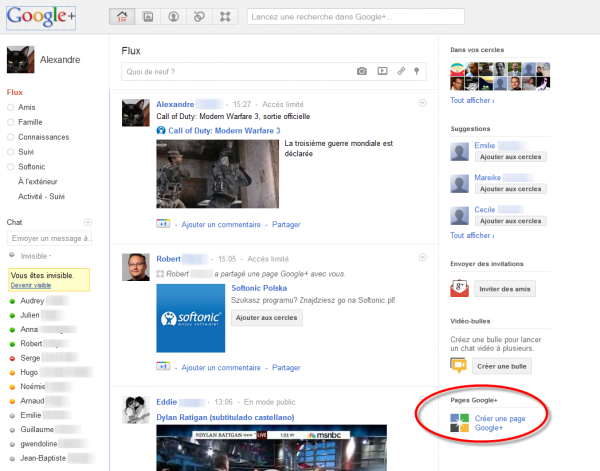Open the Softonic logo image

click(x=191, y=318)
